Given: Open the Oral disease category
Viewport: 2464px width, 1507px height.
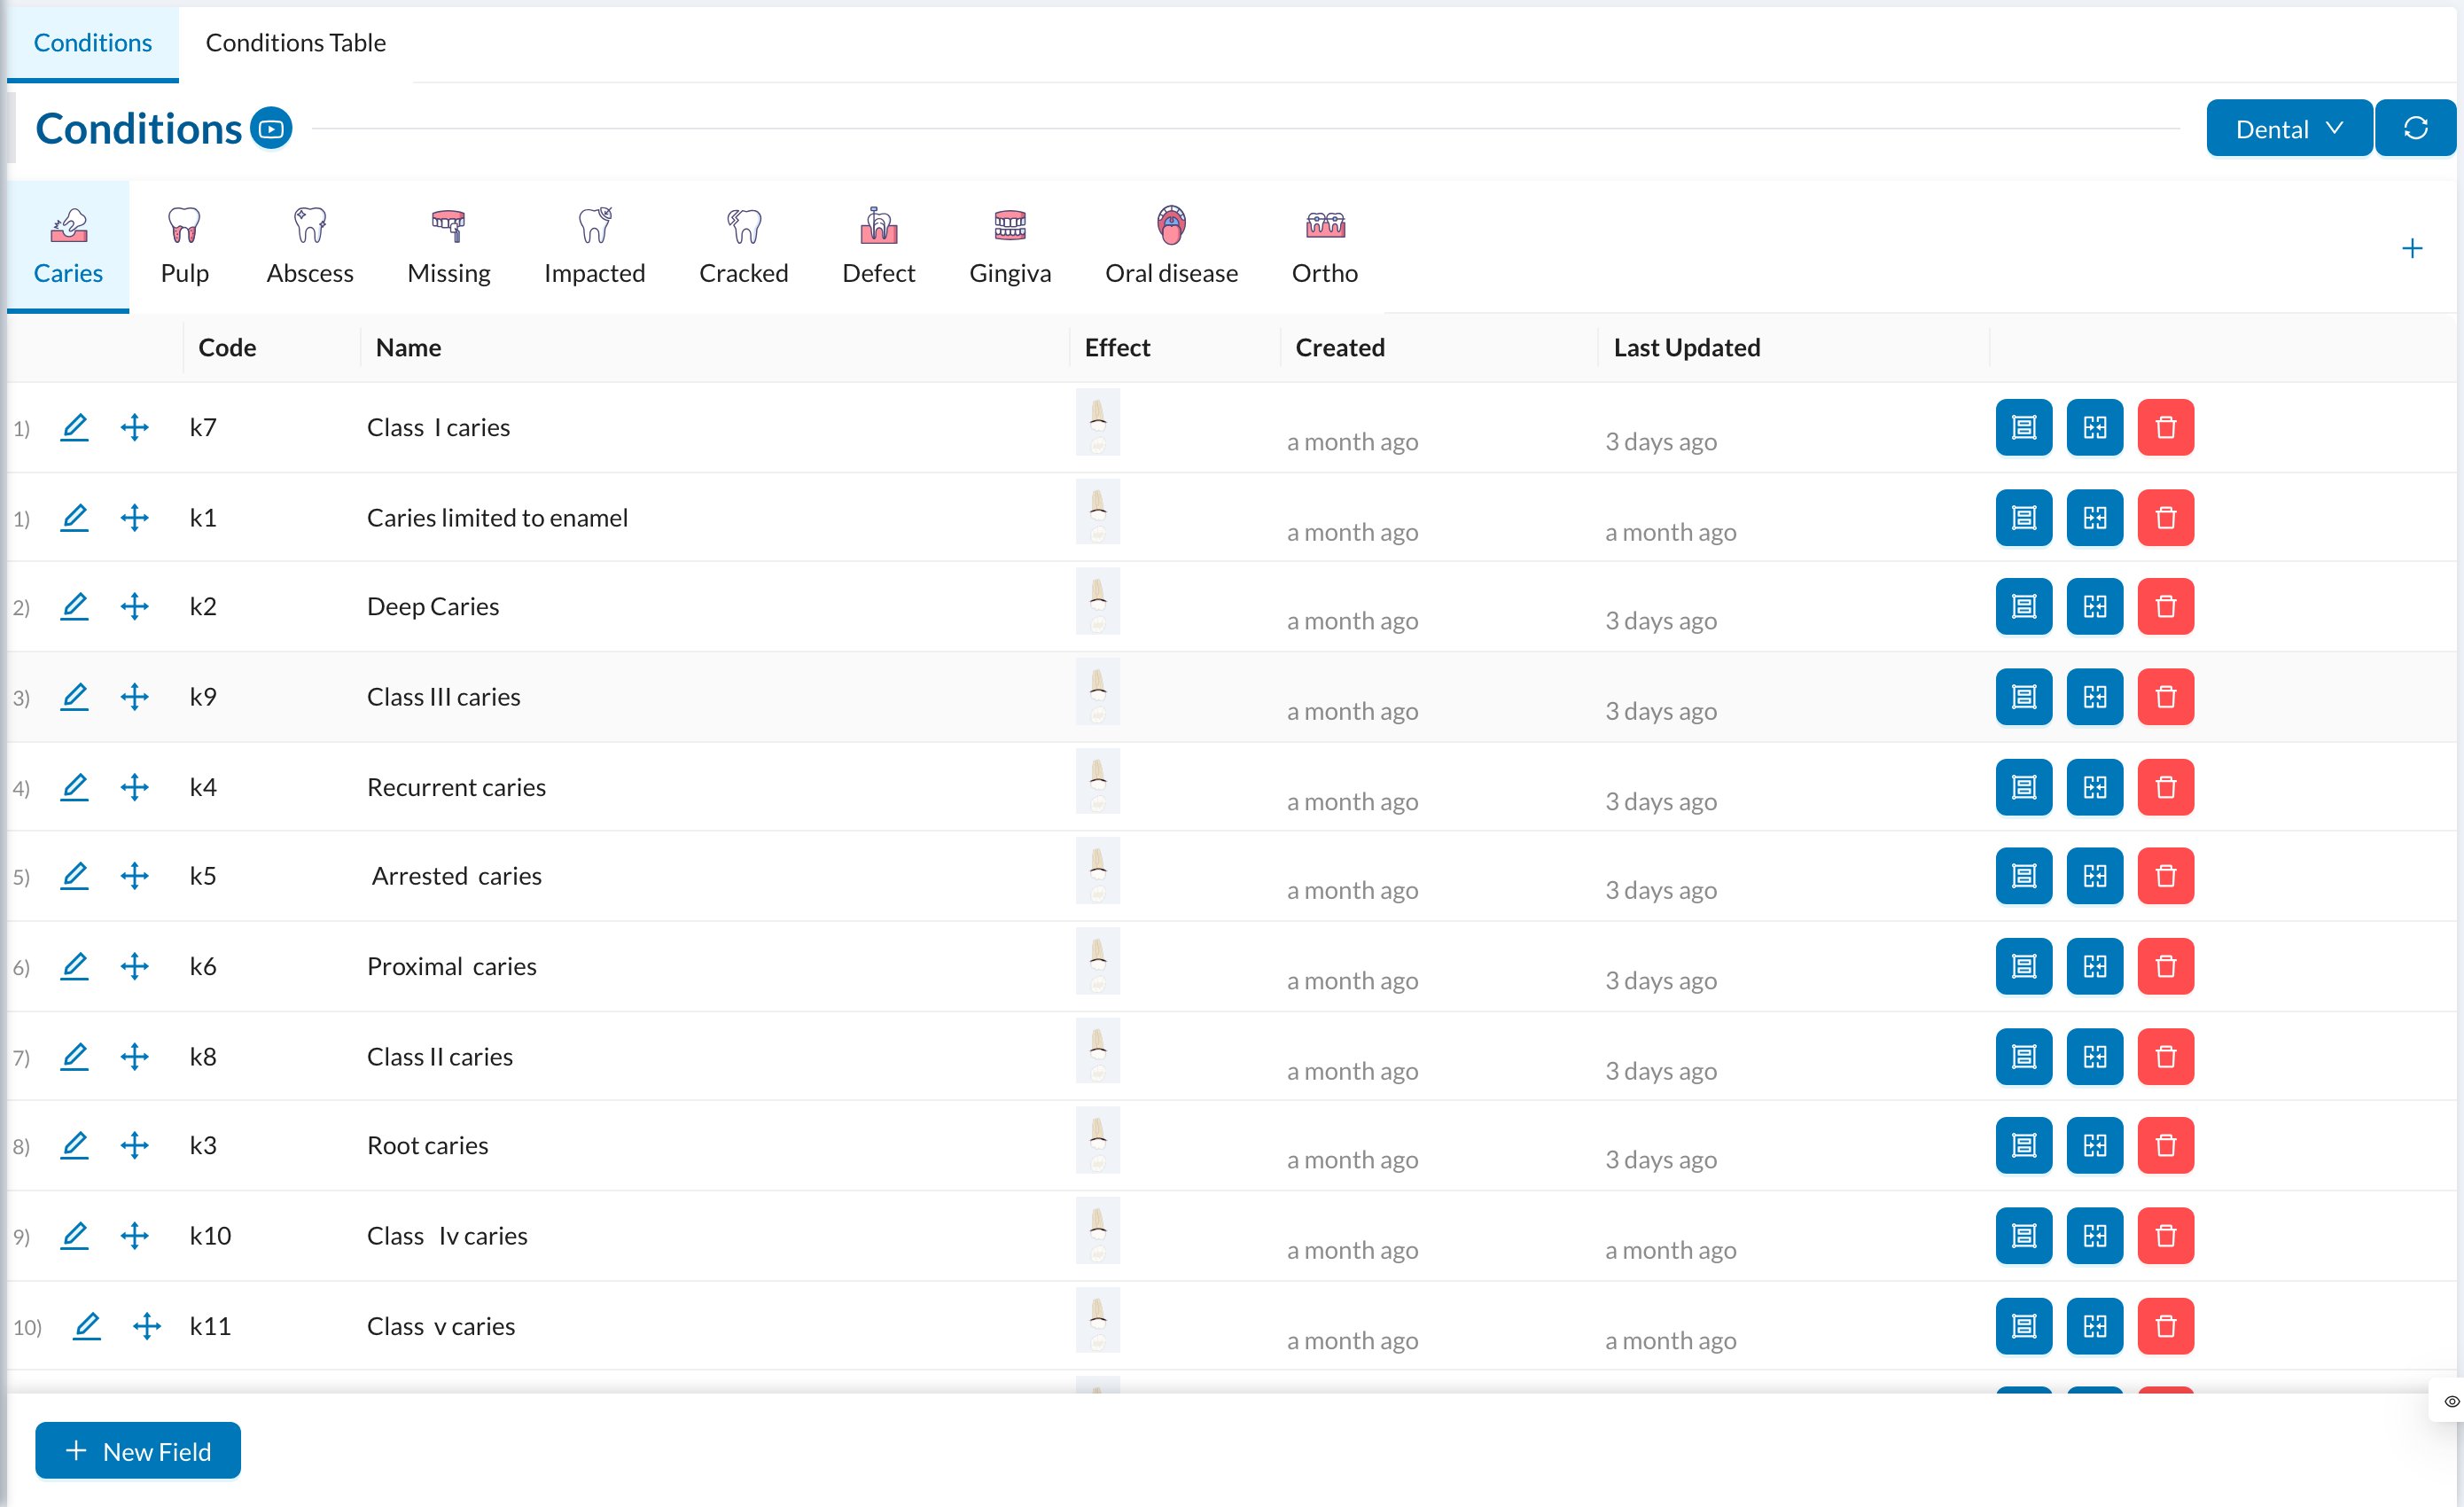Looking at the screenshot, I should click(1171, 246).
